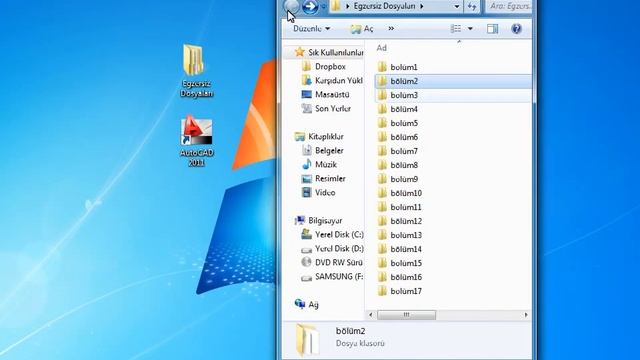Open the Video library

[x=318, y=192]
